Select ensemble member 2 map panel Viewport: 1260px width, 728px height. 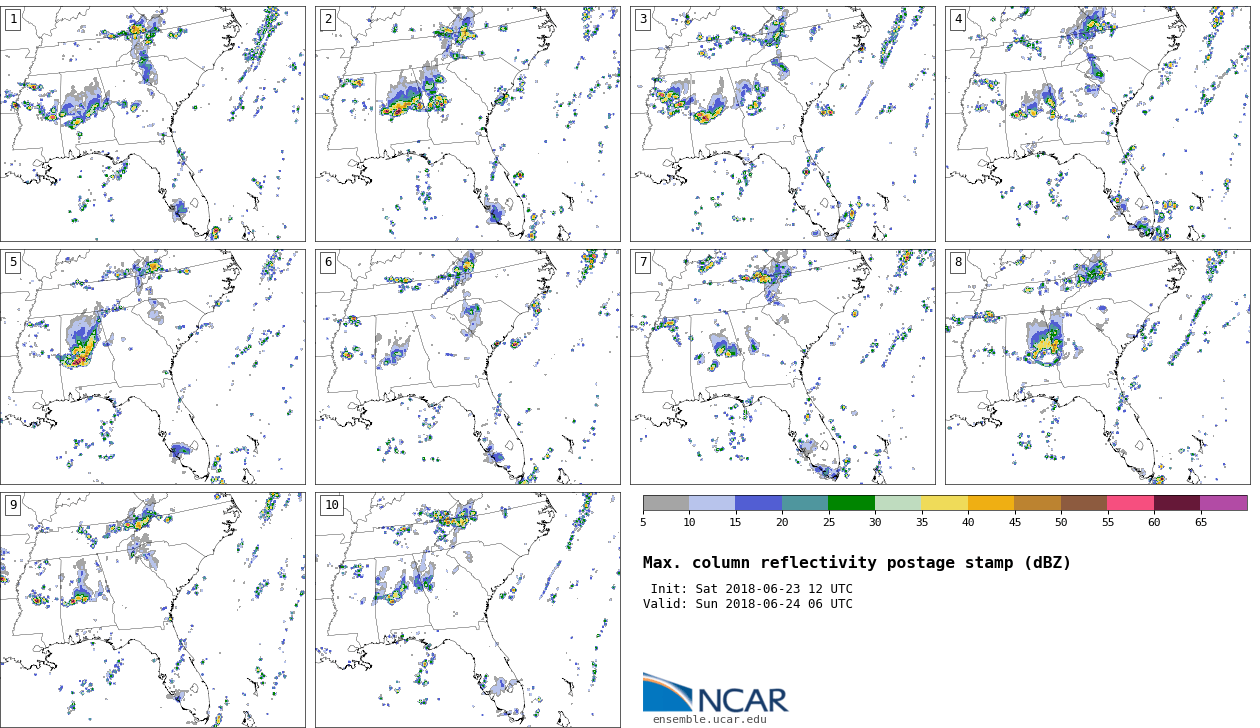[468, 124]
